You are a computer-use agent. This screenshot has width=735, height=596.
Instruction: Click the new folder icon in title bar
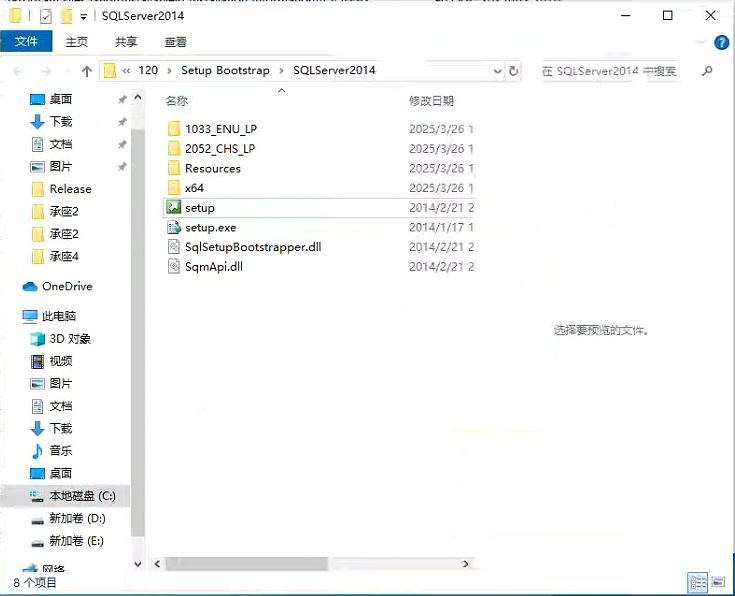(x=67, y=16)
